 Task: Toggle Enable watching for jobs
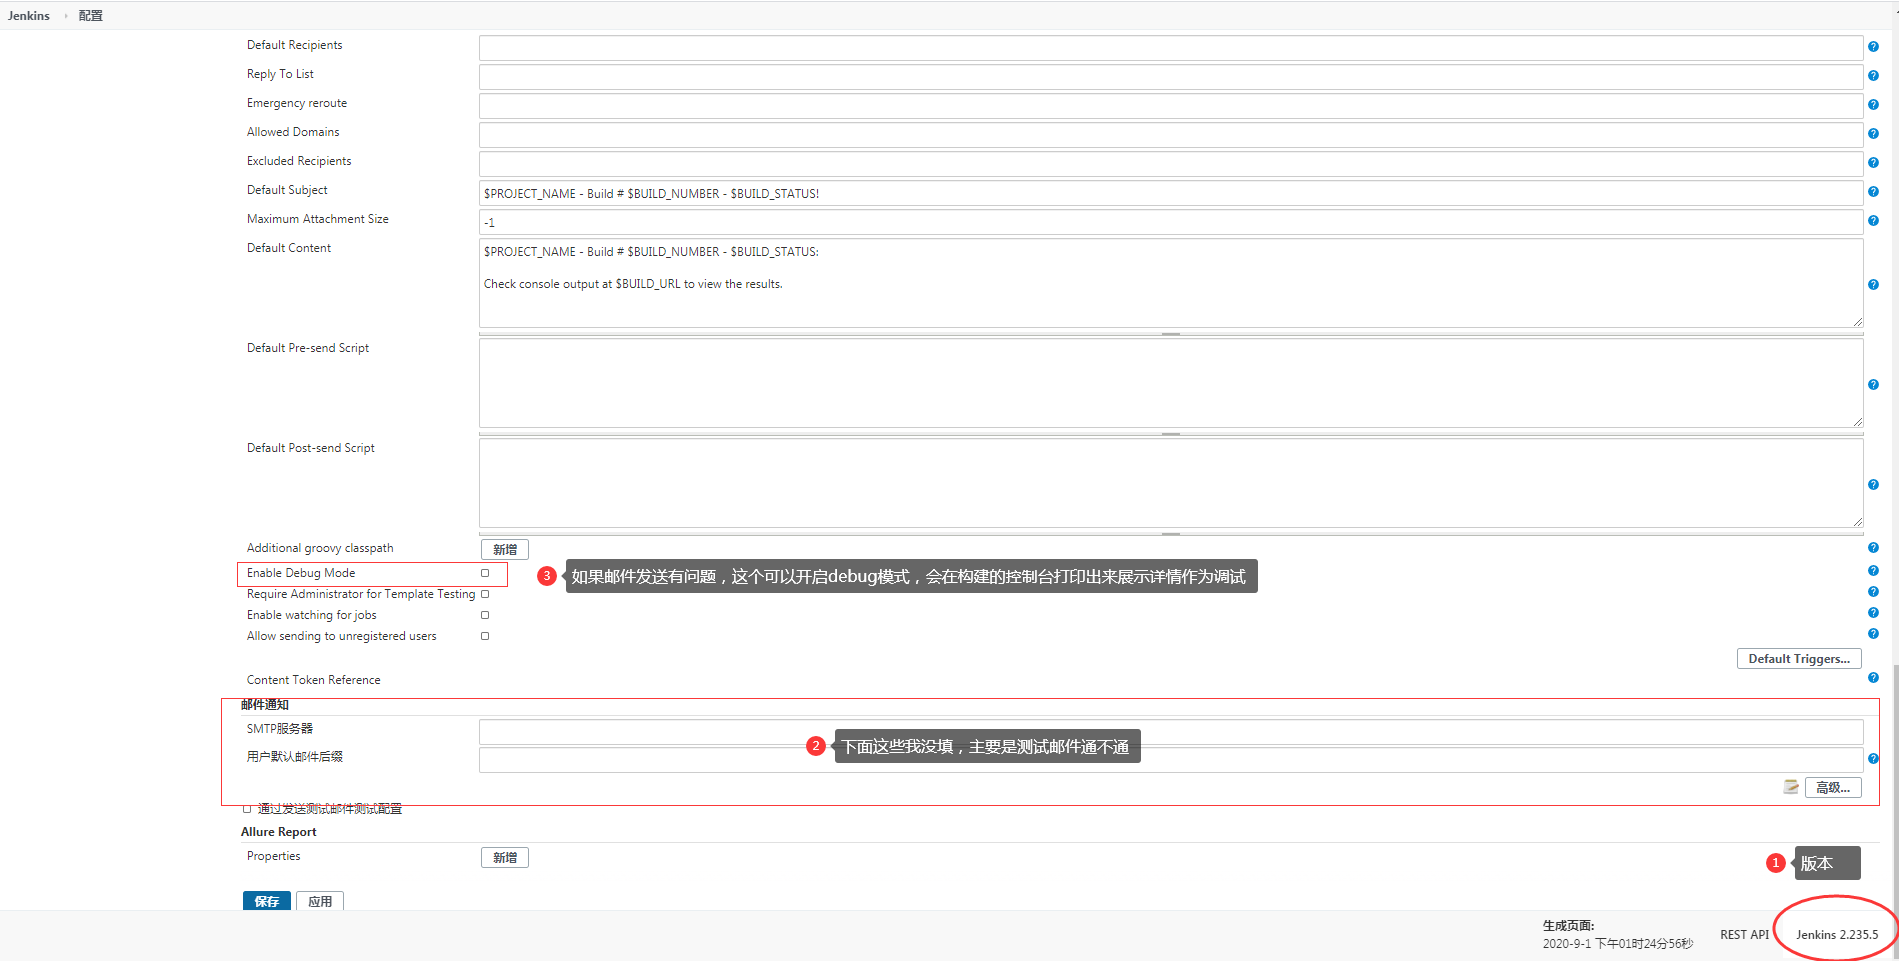485,615
